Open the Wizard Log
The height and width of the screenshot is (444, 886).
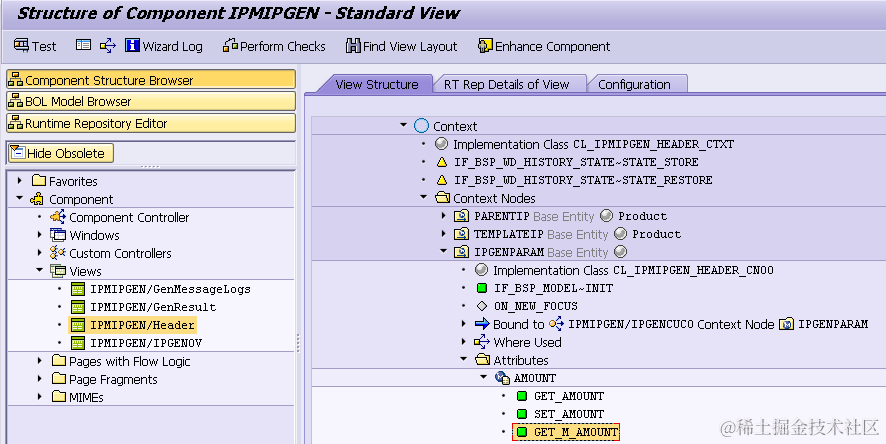[164, 46]
